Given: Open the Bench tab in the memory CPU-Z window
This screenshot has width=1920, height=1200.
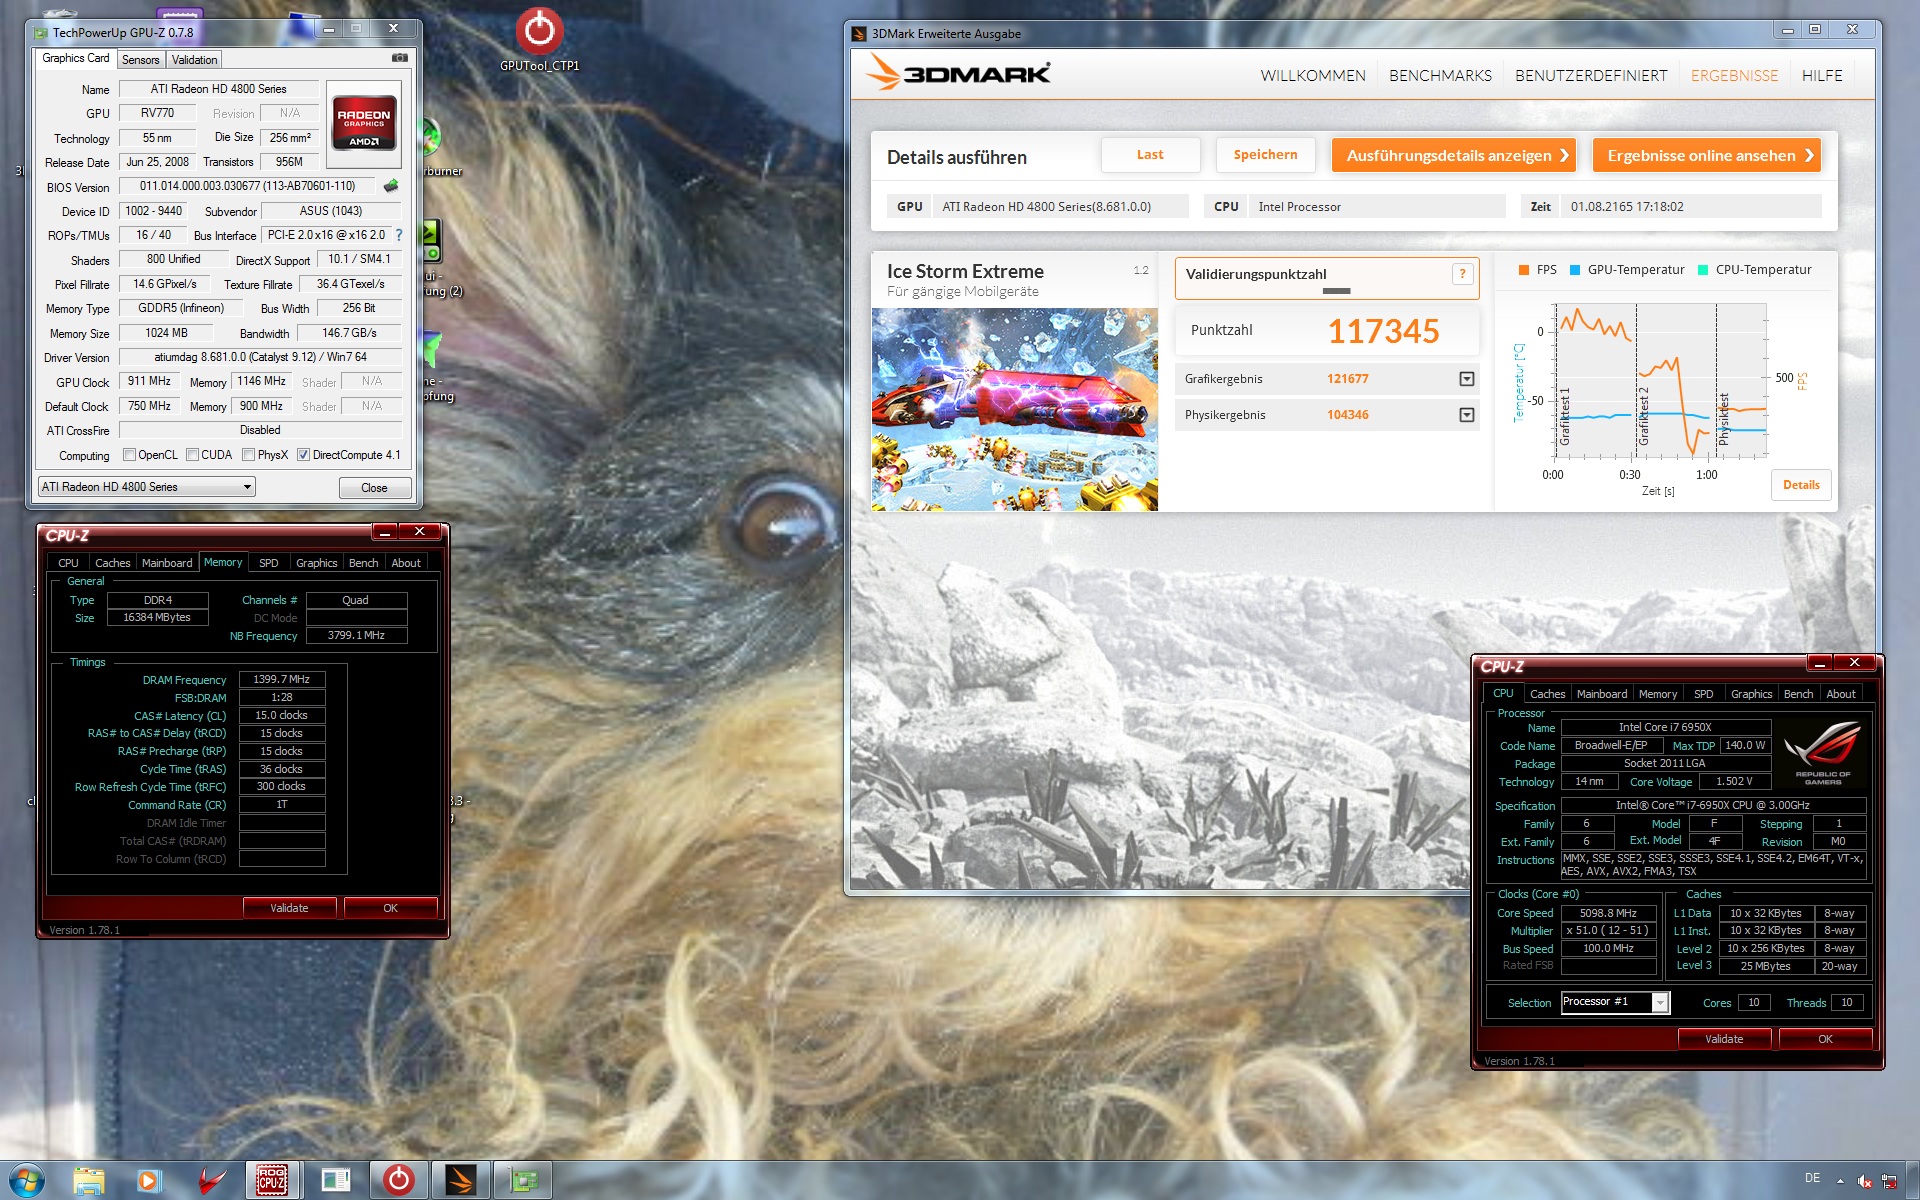Looking at the screenshot, I should 364,563.
